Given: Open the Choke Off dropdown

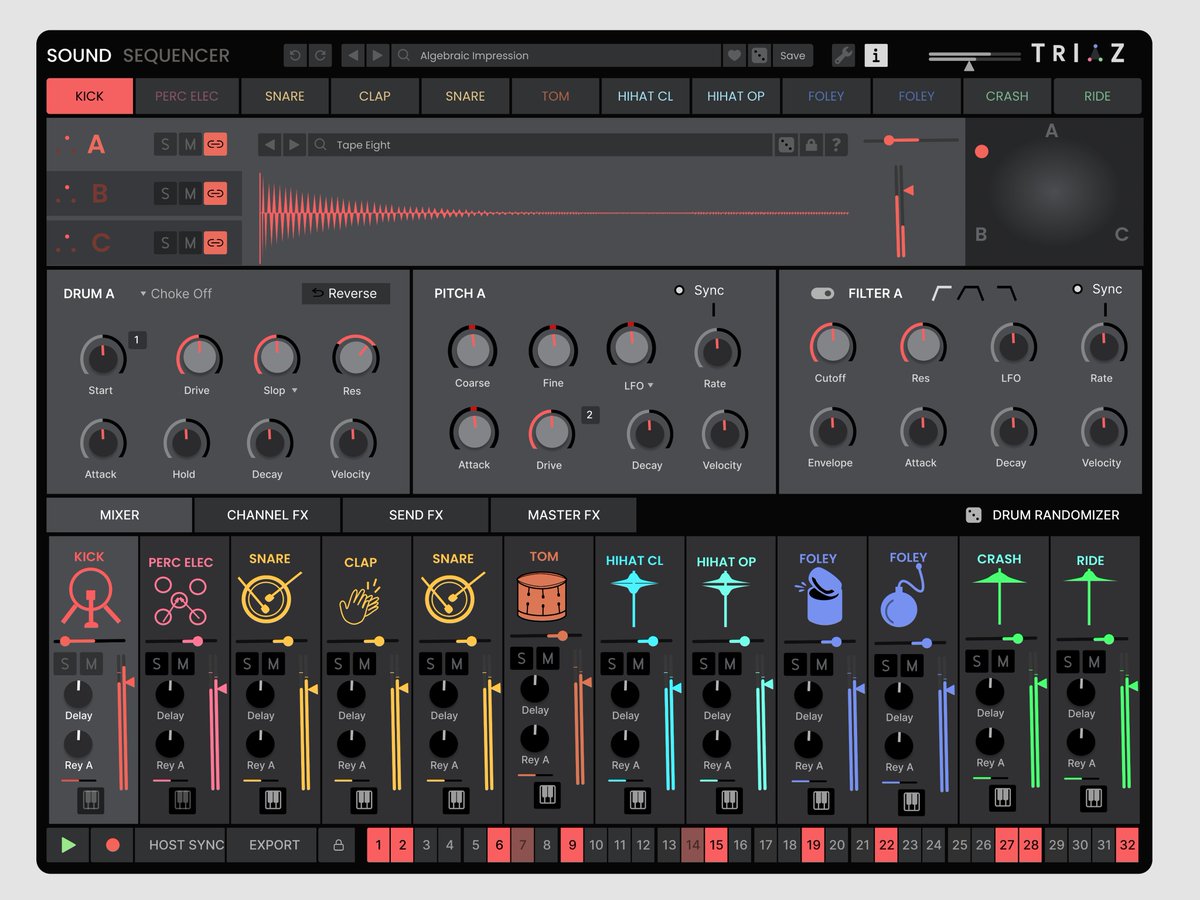Looking at the screenshot, I should [x=176, y=294].
